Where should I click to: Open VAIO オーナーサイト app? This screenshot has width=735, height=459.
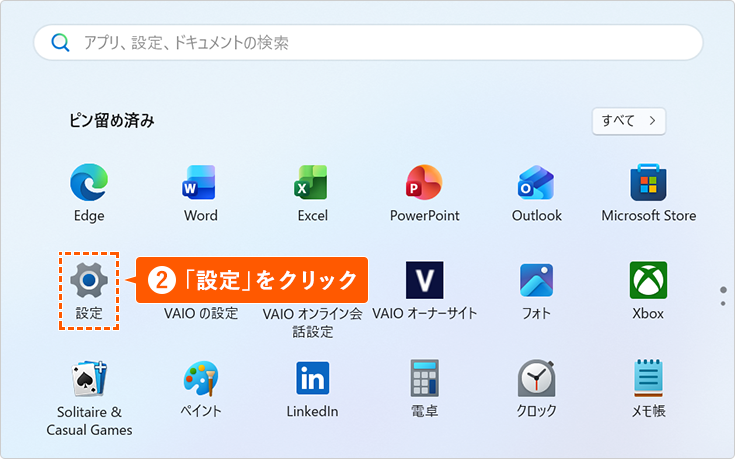coord(424,282)
